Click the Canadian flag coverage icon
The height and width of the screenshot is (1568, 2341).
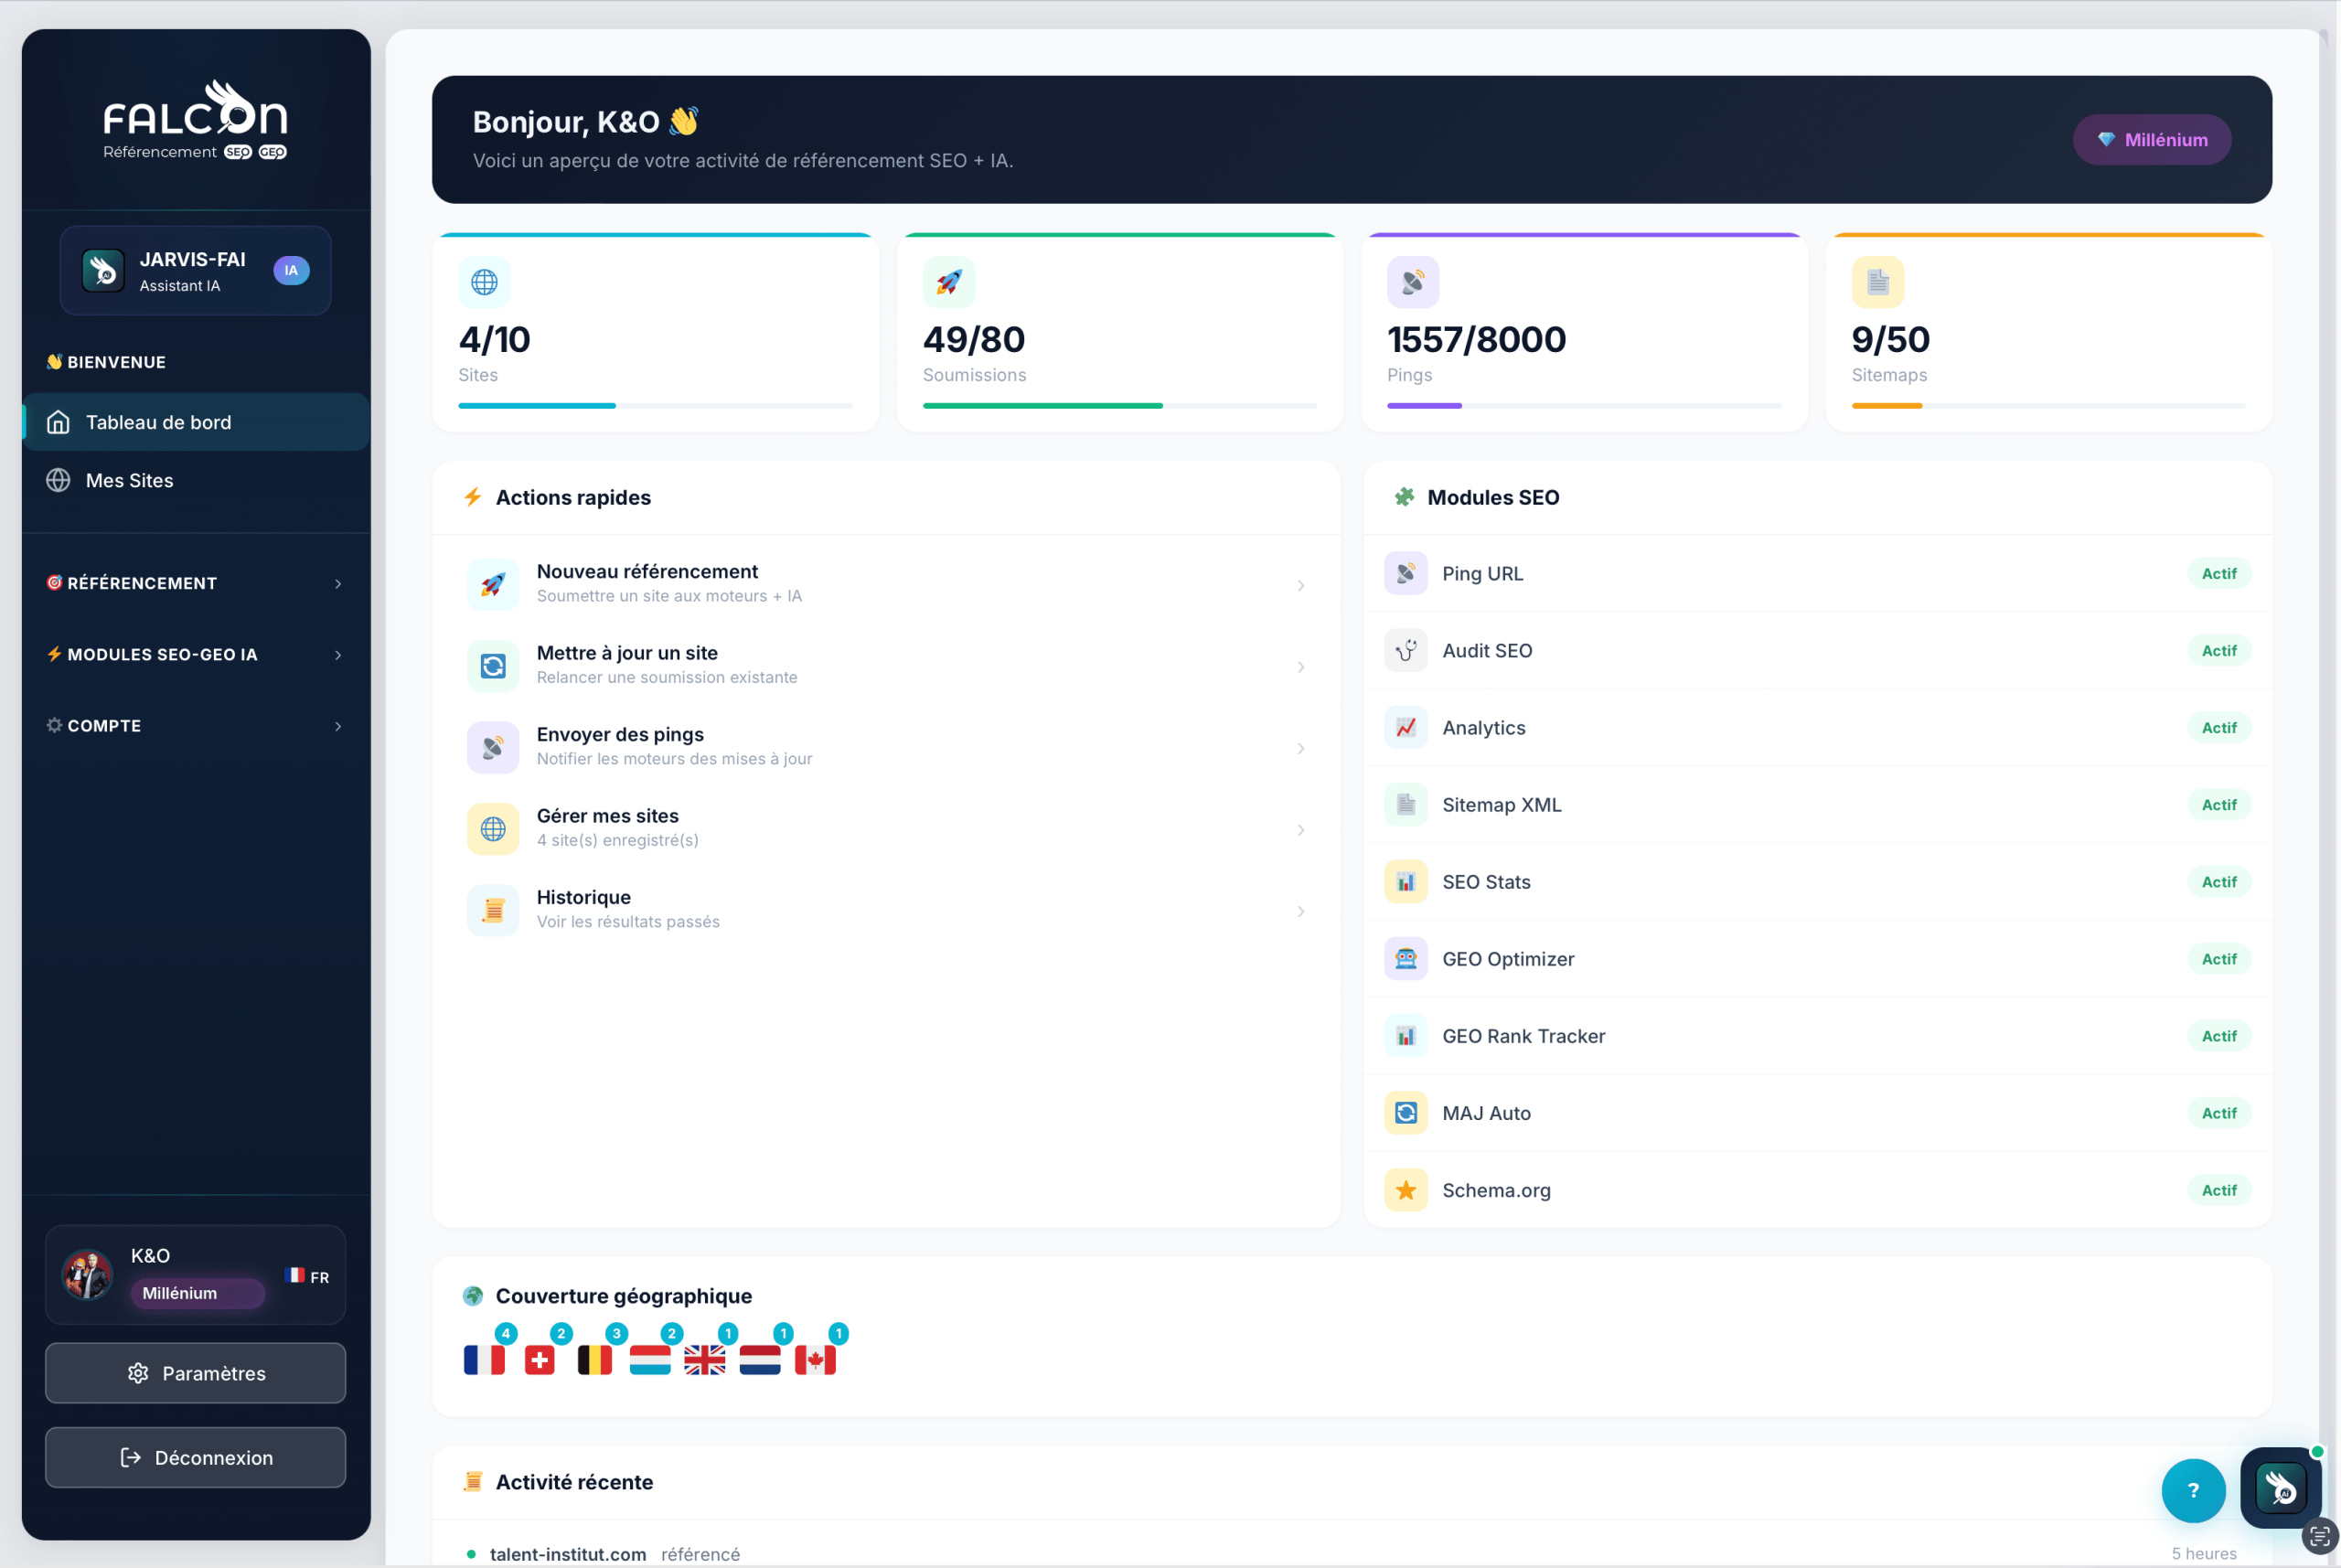tap(815, 1360)
